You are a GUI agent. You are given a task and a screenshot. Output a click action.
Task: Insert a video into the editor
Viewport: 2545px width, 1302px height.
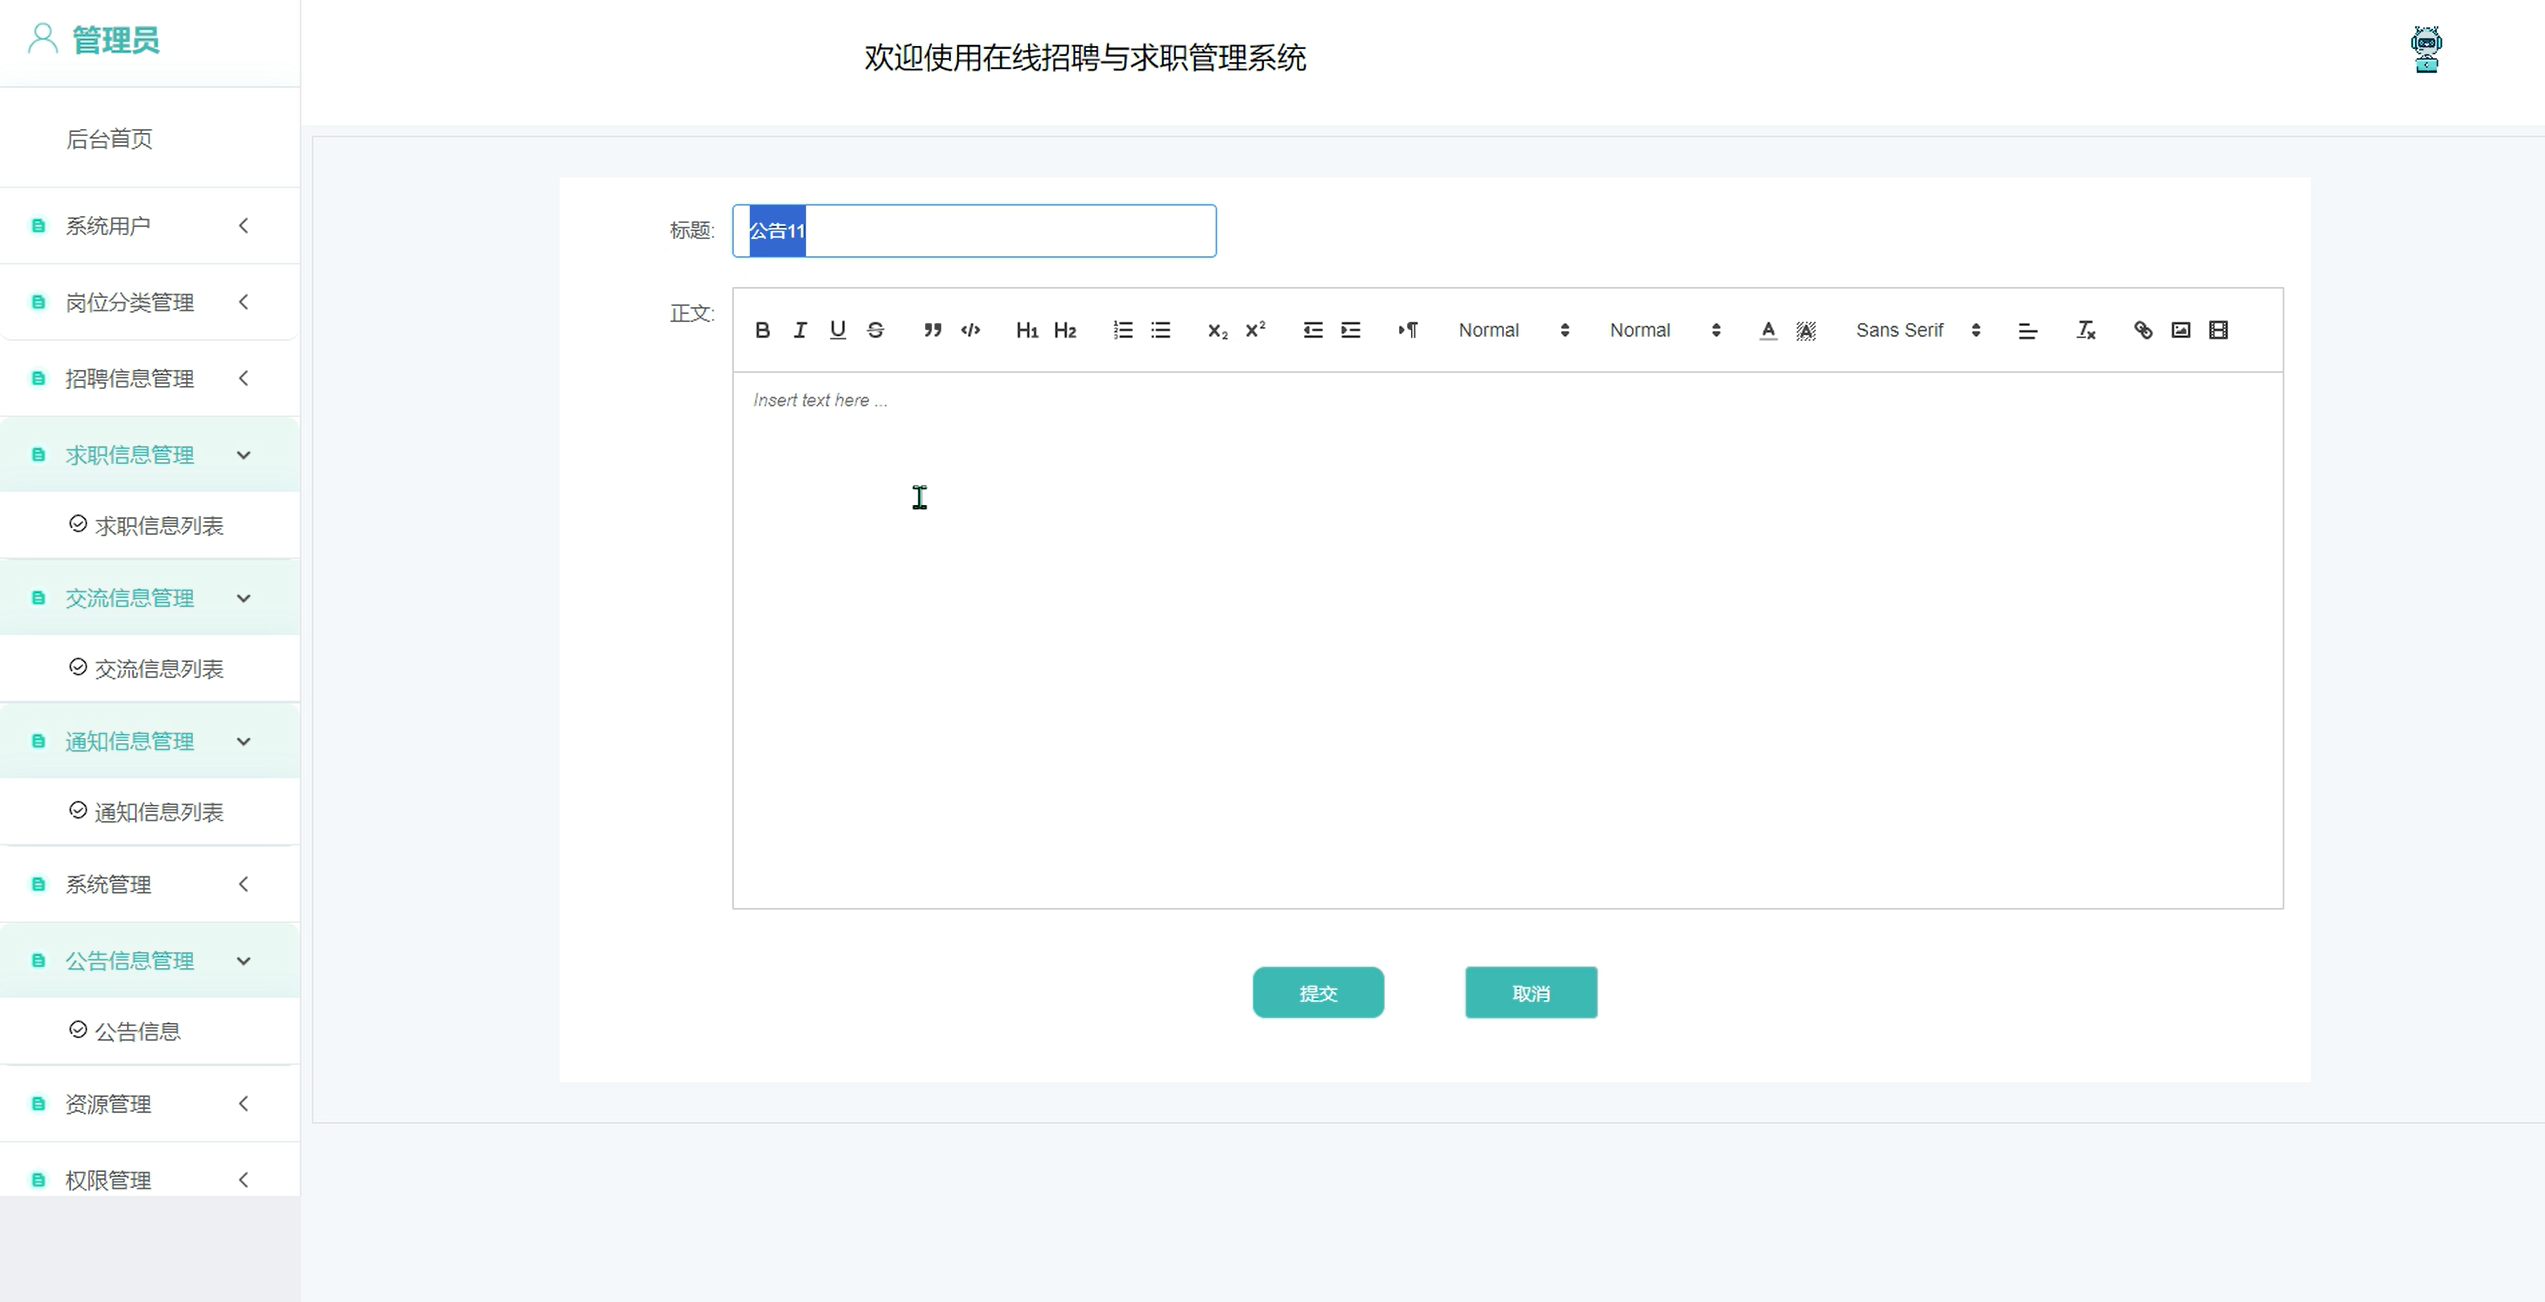click(x=2218, y=330)
